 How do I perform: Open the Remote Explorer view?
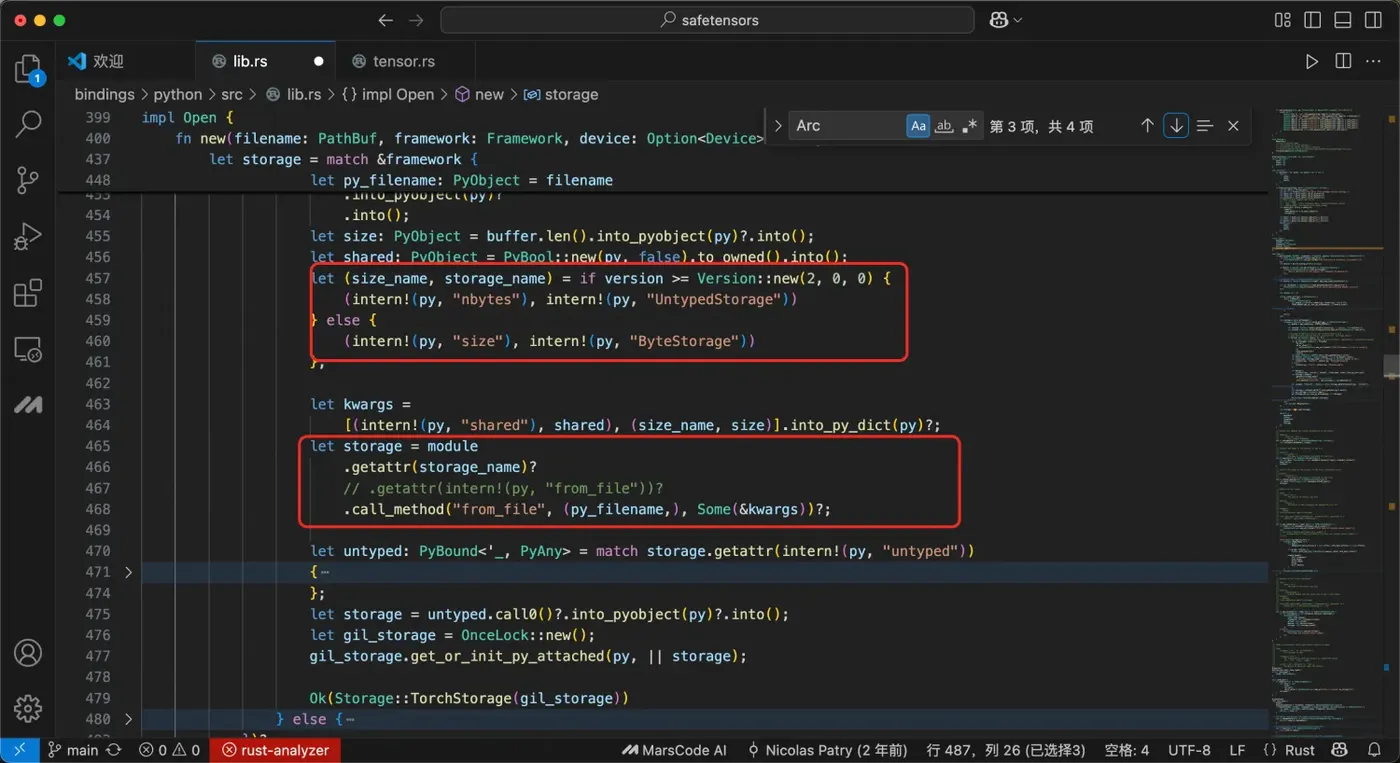click(28, 349)
